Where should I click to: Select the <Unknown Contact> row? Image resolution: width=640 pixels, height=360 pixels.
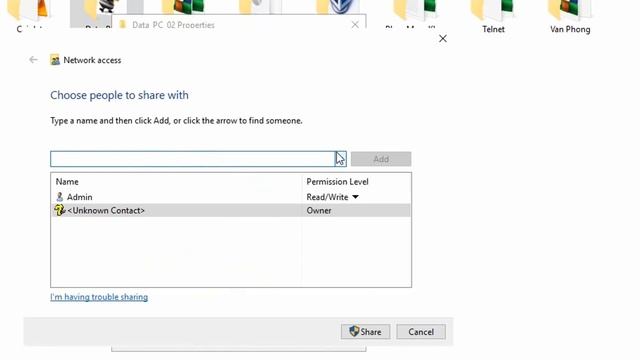coord(231,210)
